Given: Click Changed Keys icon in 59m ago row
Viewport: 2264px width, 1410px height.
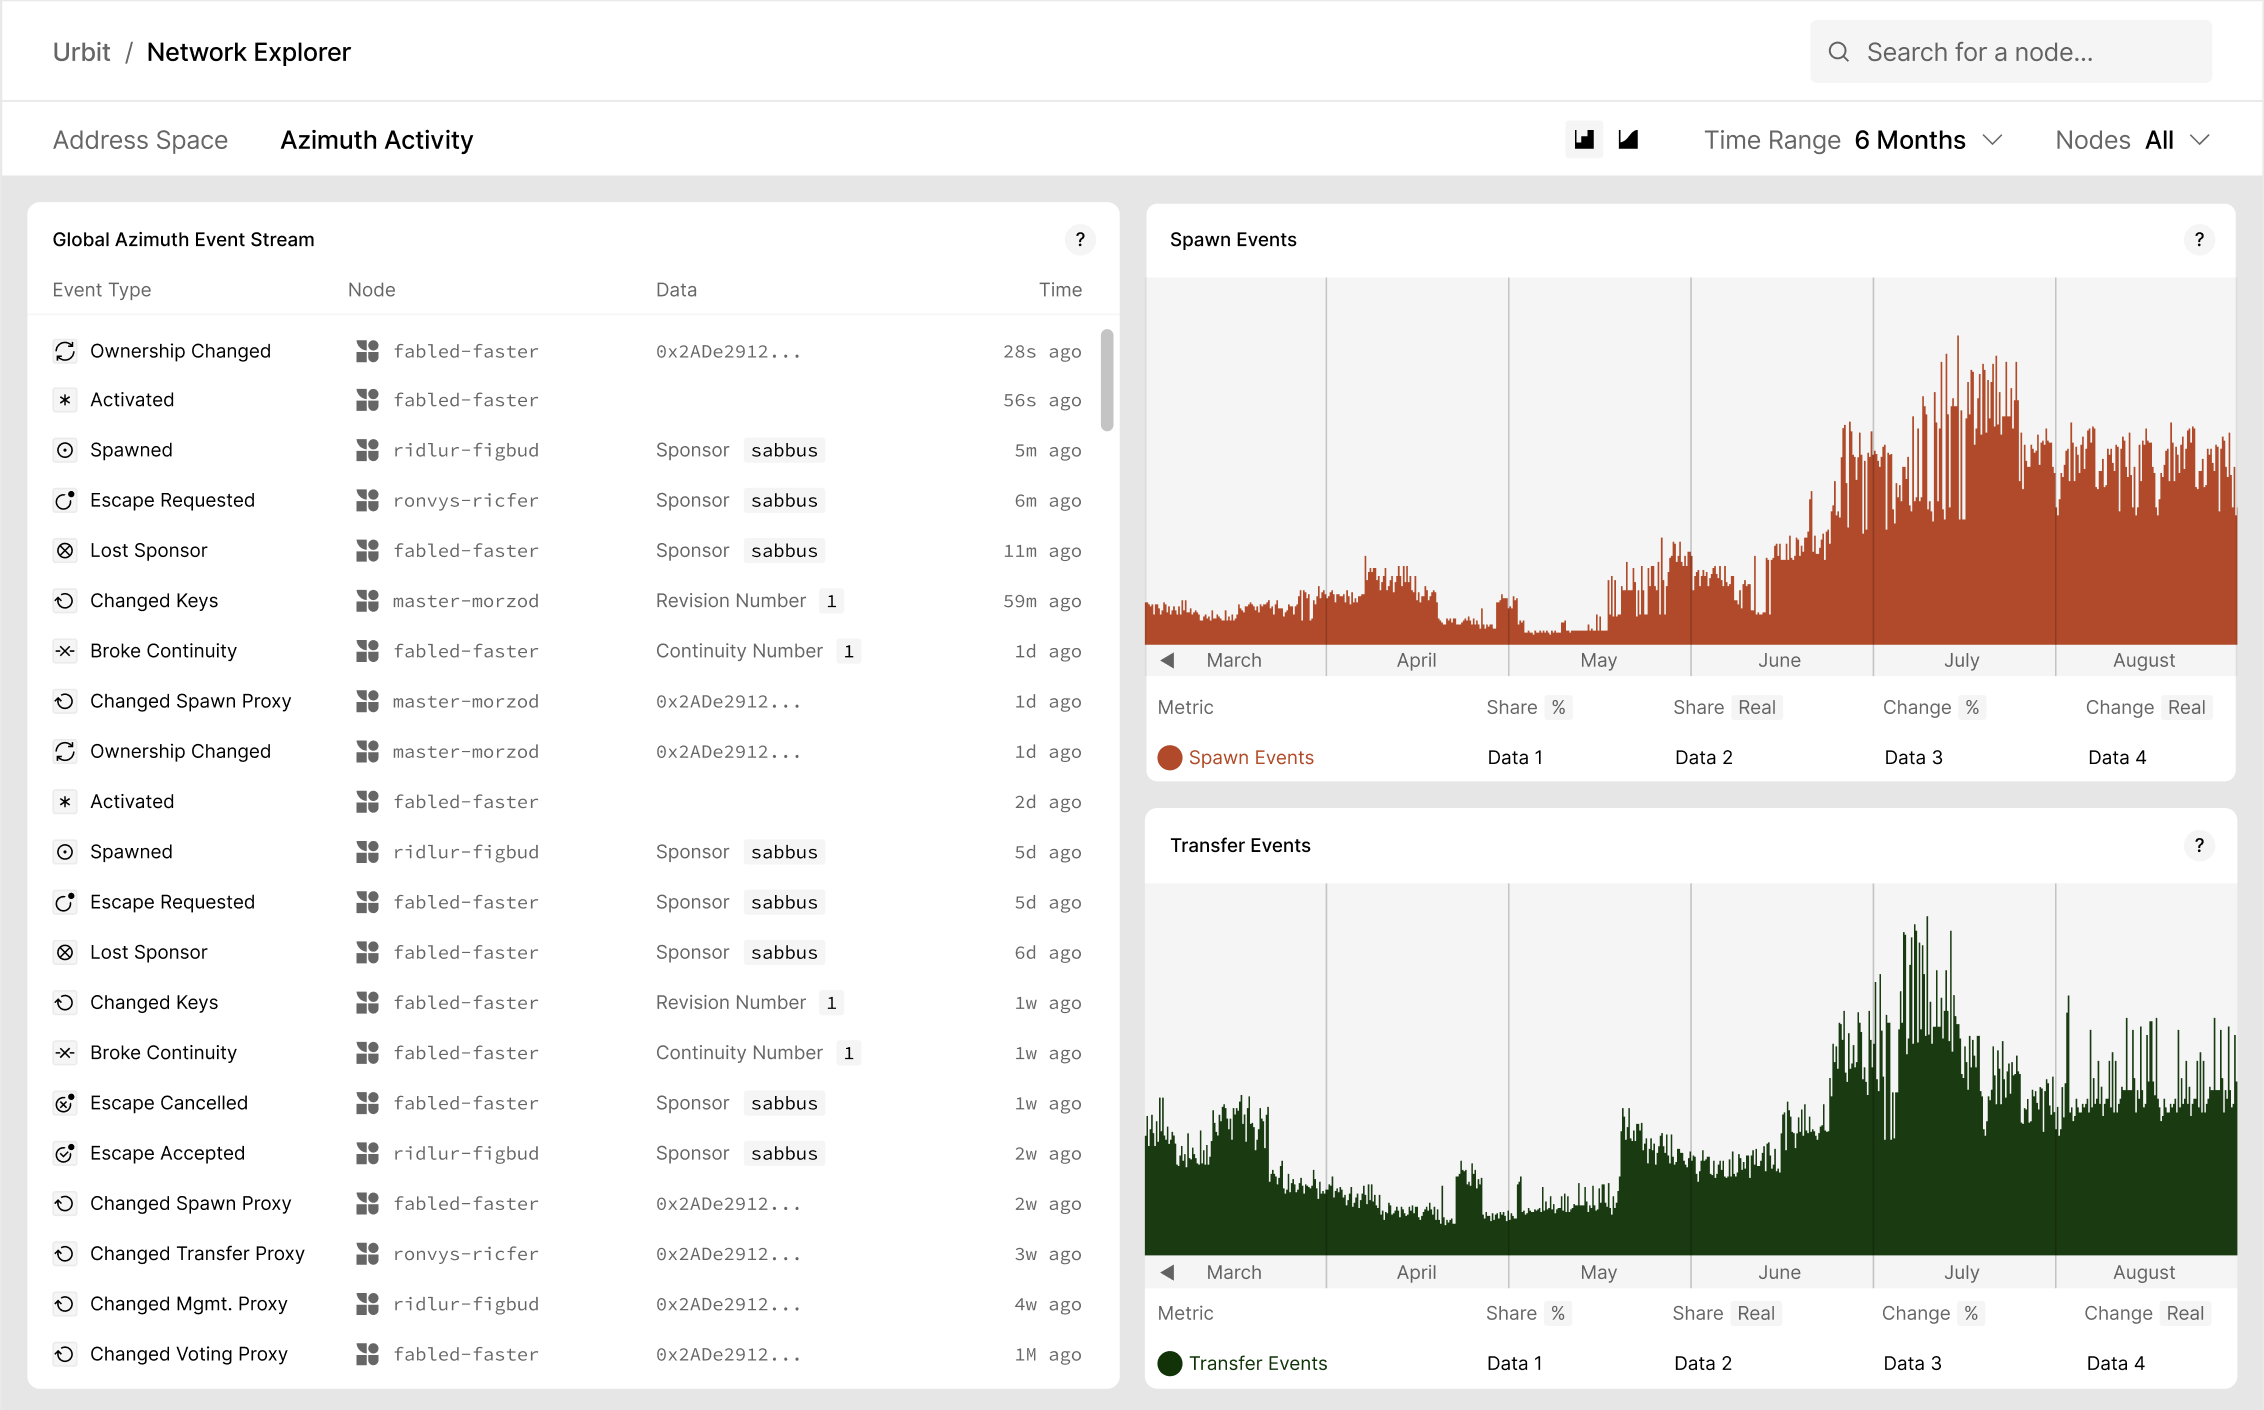Looking at the screenshot, I should [65, 601].
